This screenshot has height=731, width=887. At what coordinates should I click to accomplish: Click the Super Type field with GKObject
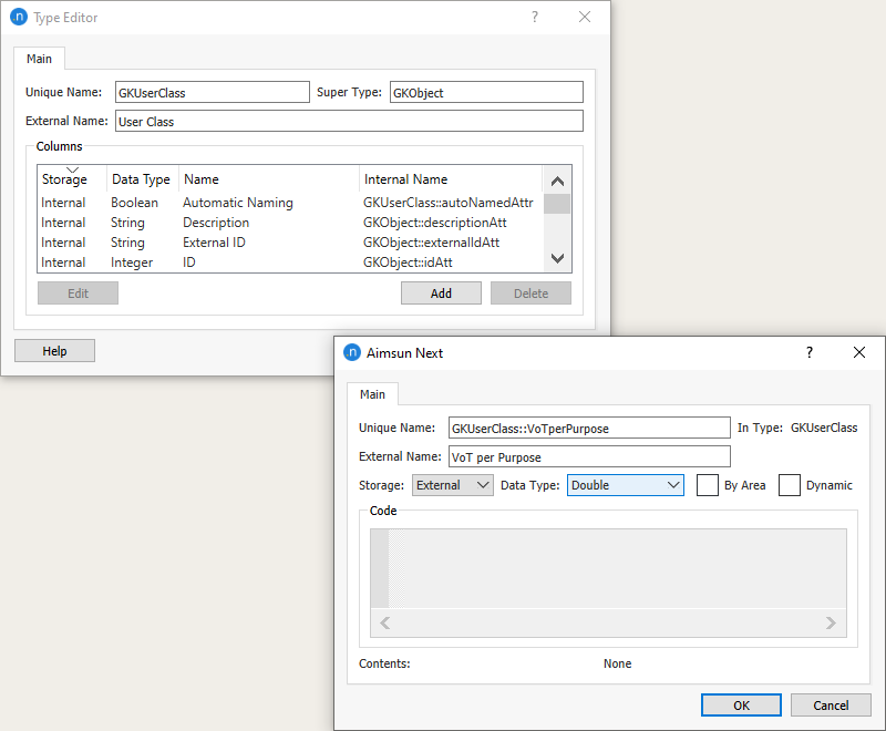click(486, 92)
